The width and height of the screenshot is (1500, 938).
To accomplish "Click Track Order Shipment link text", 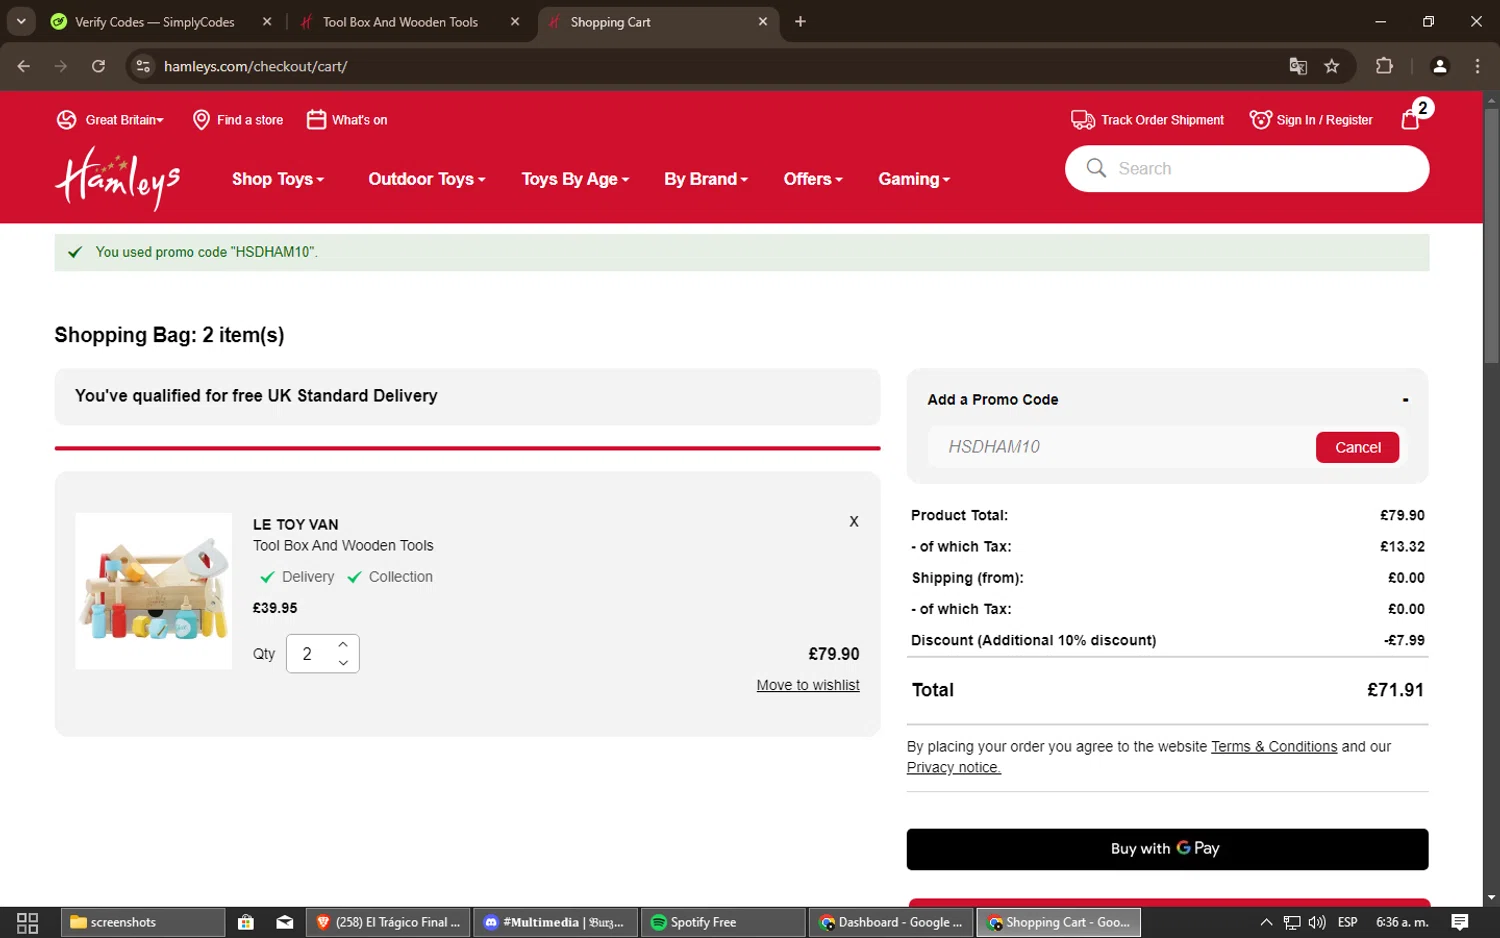I will (x=1162, y=120).
